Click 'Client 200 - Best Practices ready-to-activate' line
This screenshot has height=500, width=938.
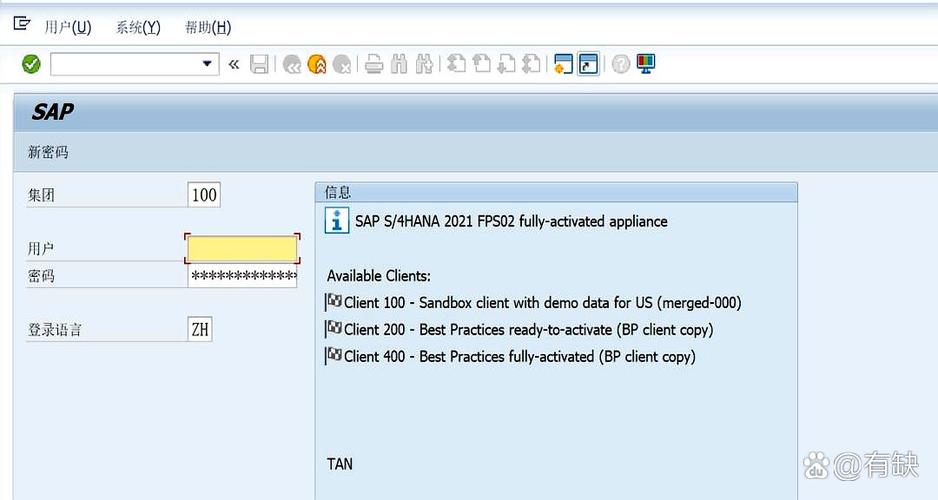pyautogui.click(x=529, y=330)
